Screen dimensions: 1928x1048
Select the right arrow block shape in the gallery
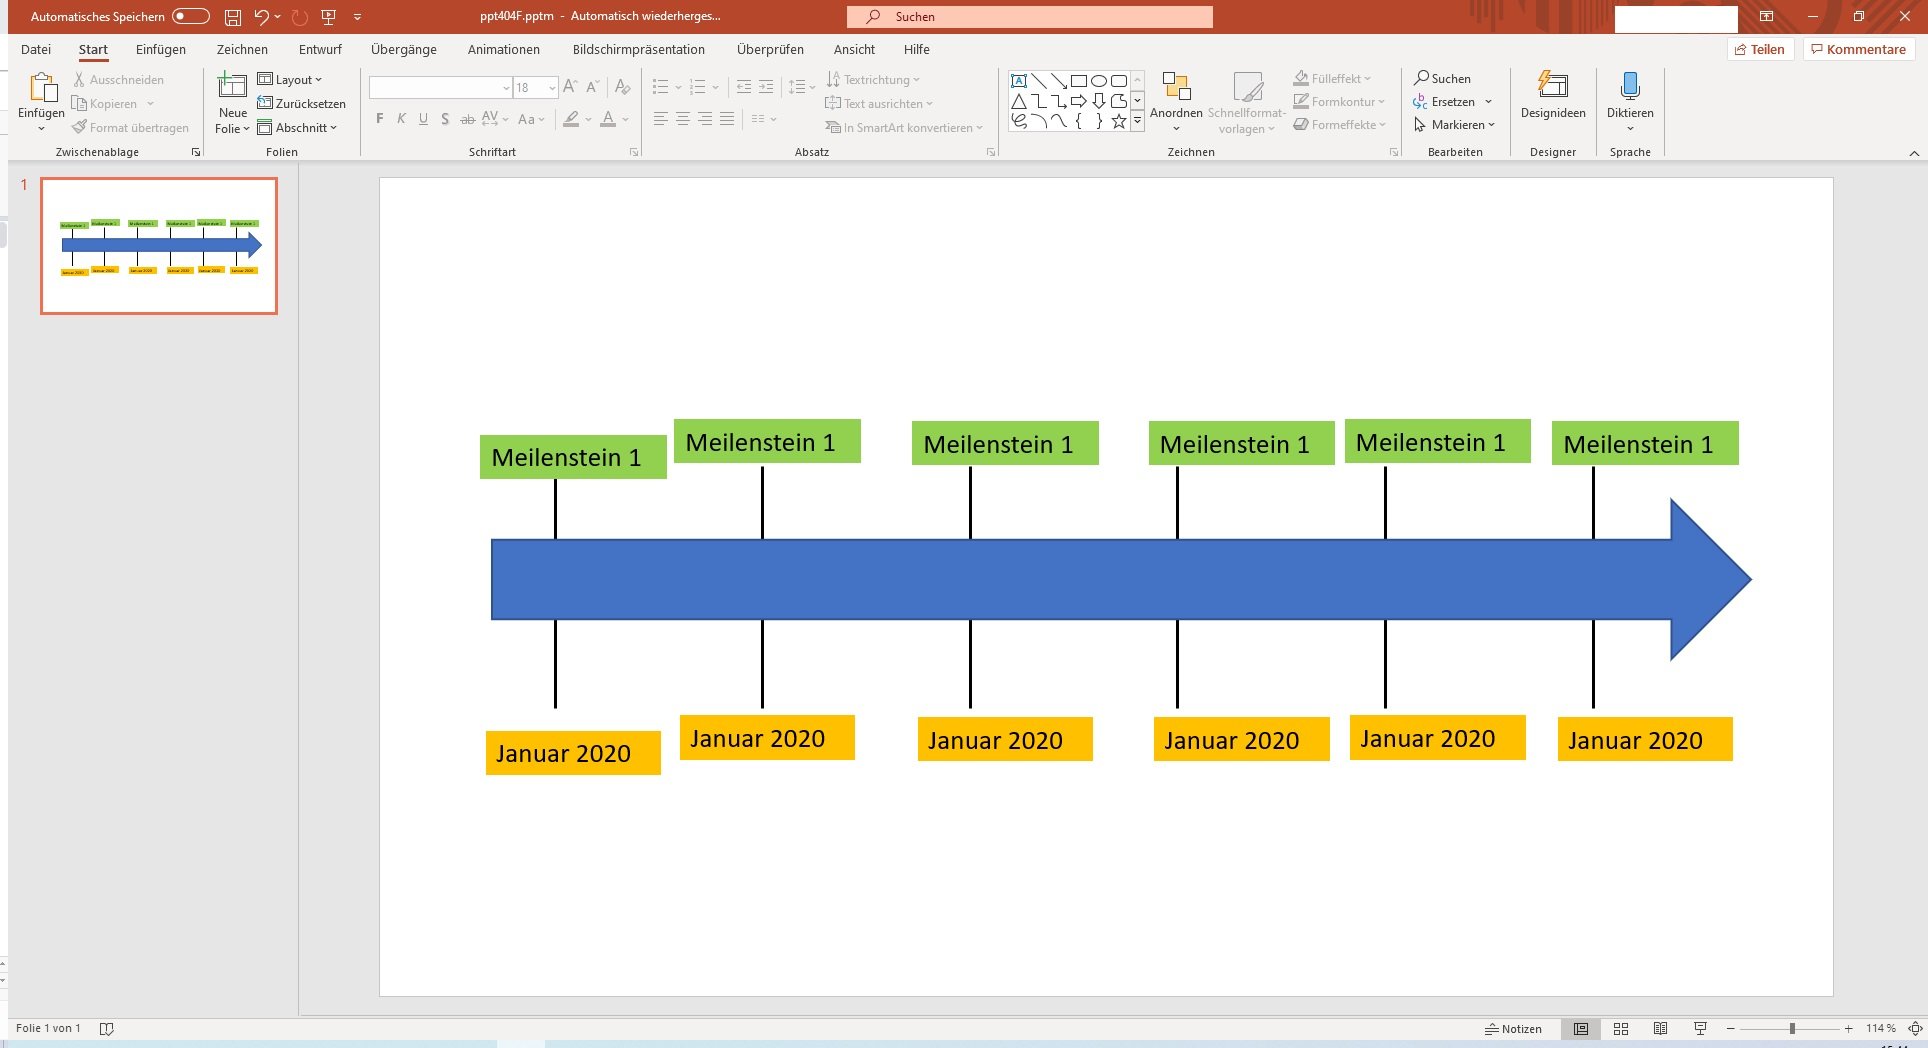pyautogui.click(x=1078, y=101)
